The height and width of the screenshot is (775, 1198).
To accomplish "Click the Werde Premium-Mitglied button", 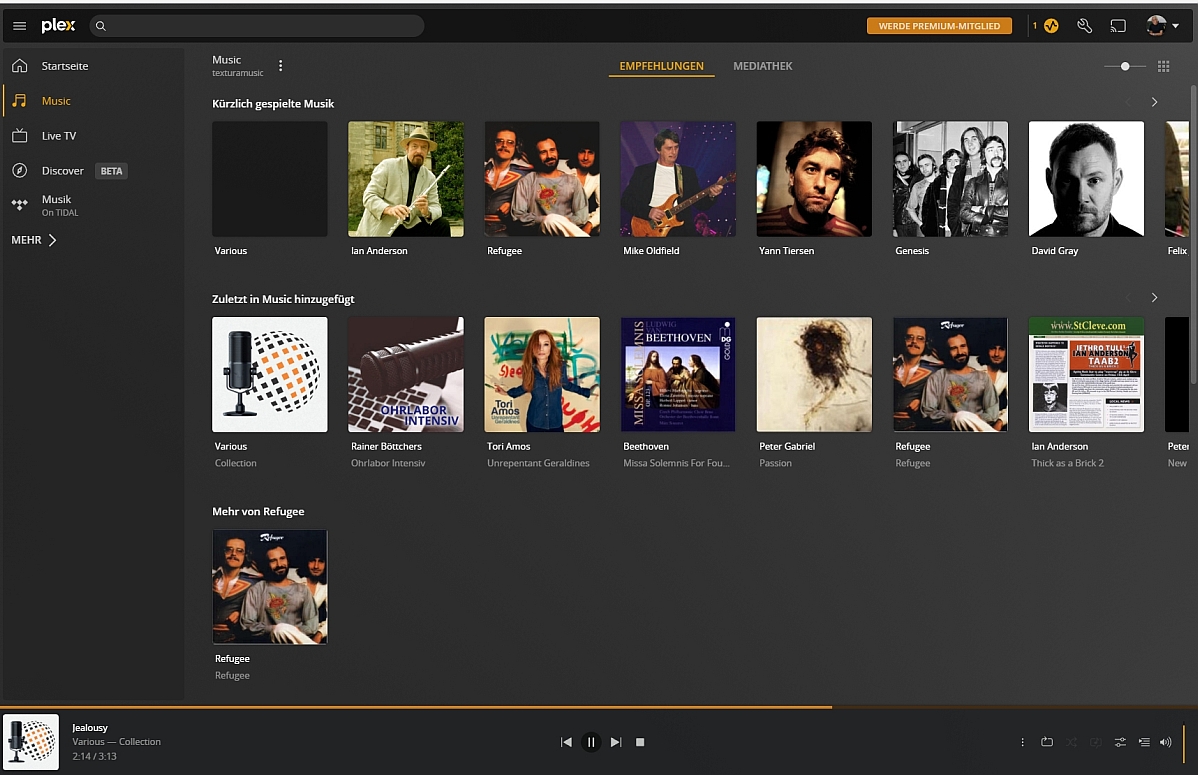I will [x=939, y=26].
